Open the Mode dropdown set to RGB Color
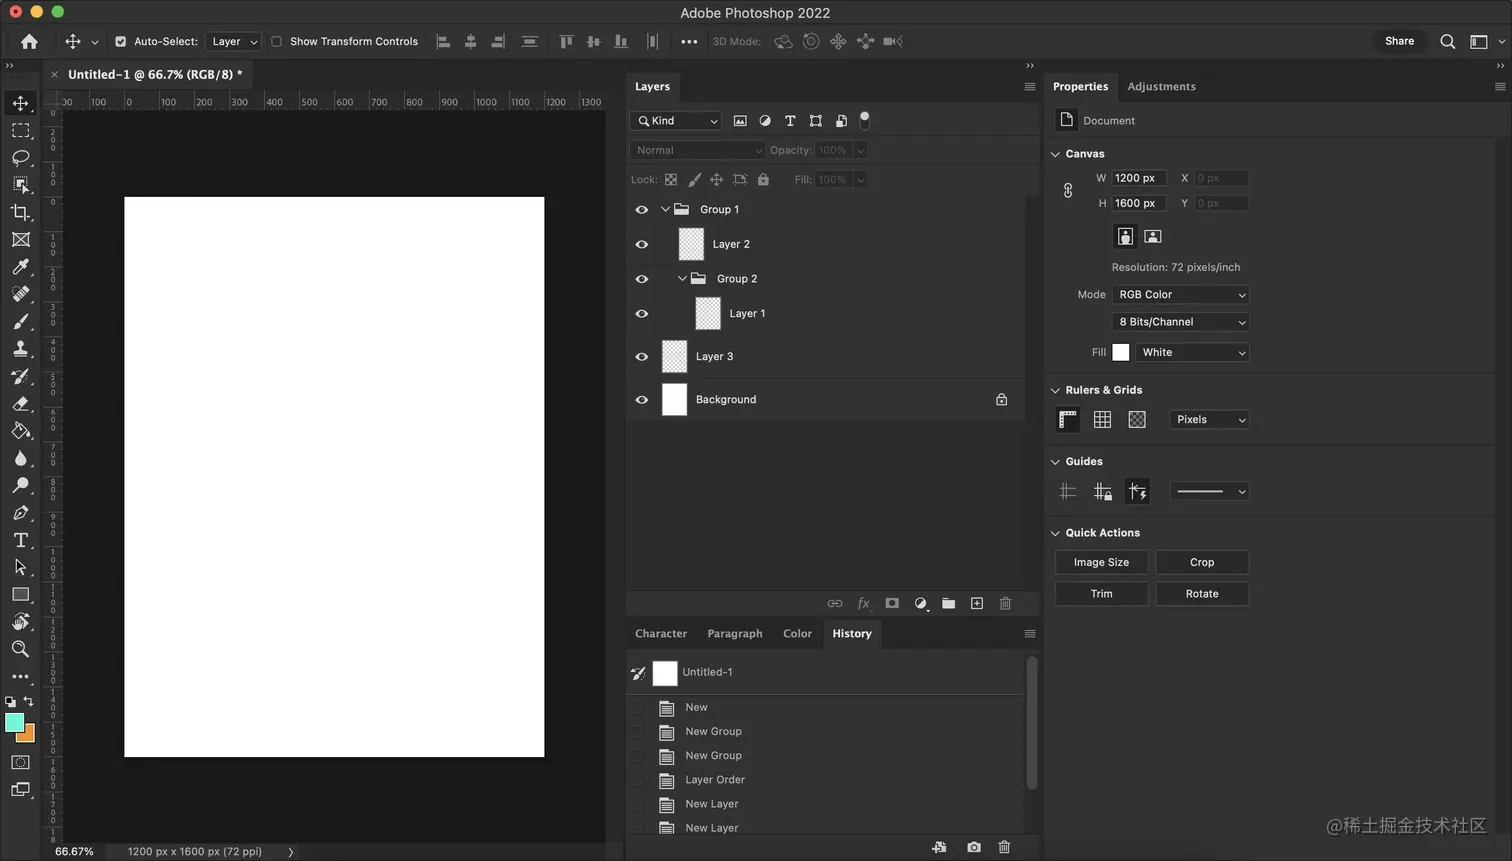1512x861 pixels. (x=1180, y=294)
